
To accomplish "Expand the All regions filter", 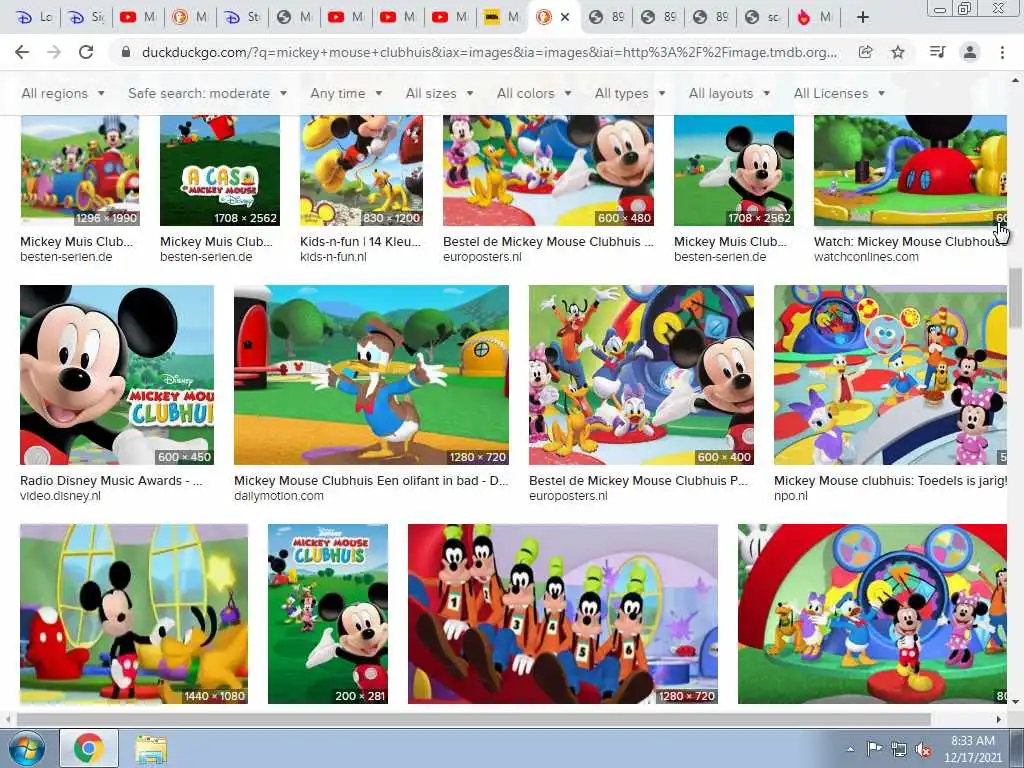I will 63,93.
